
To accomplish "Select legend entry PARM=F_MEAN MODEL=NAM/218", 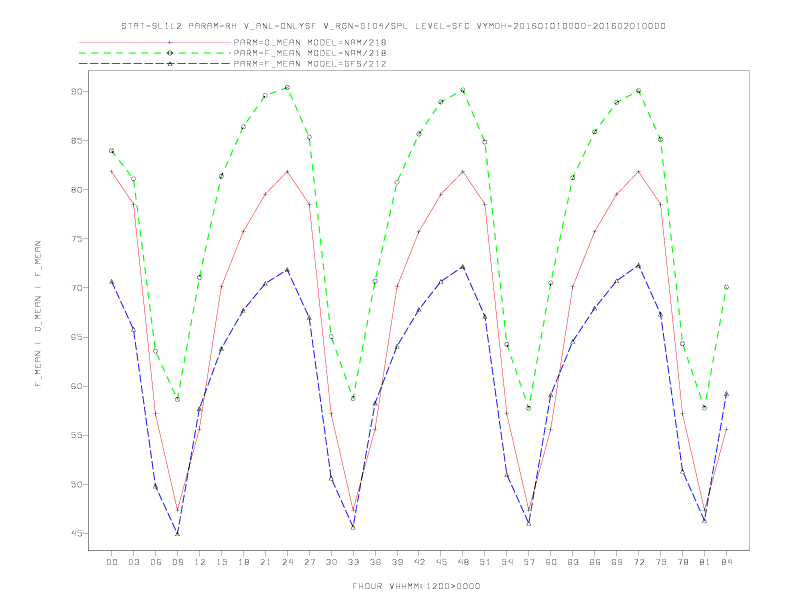I will coord(310,53).
